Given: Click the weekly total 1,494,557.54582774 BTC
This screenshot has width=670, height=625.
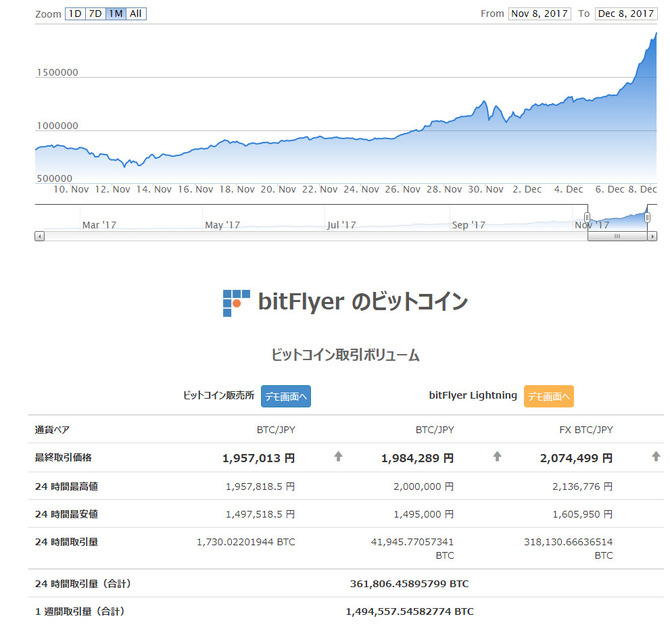Looking at the screenshot, I should pos(409,611).
